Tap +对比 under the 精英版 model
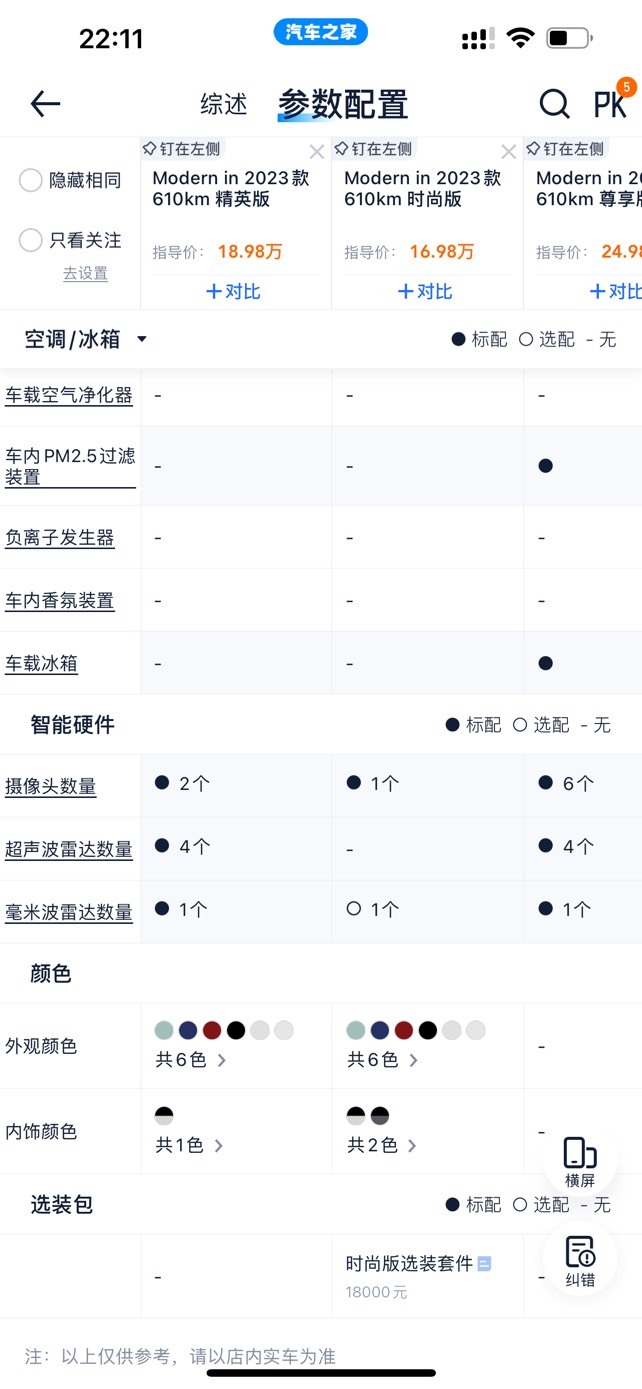 coord(233,291)
